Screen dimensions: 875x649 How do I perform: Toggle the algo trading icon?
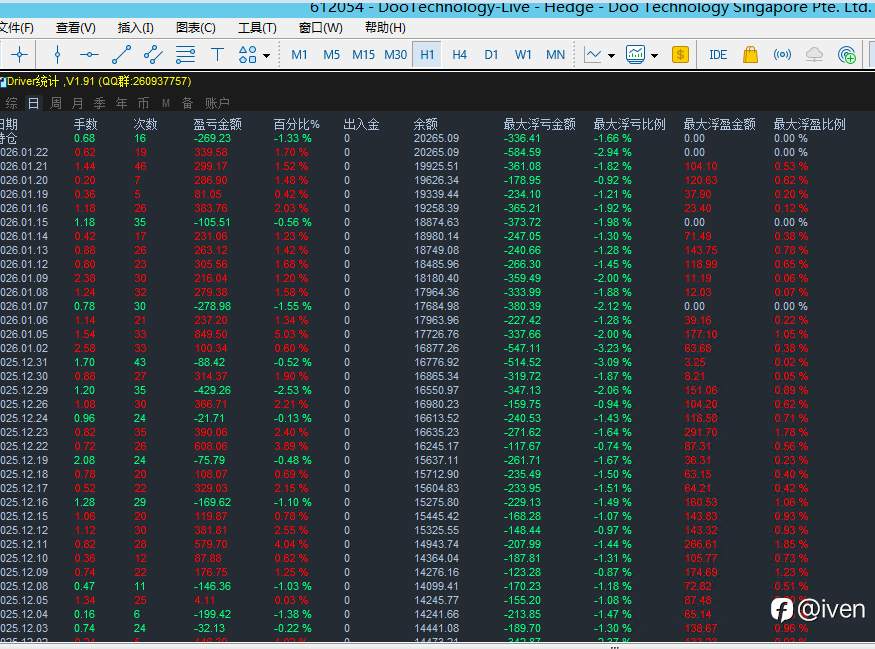(x=847, y=55)
